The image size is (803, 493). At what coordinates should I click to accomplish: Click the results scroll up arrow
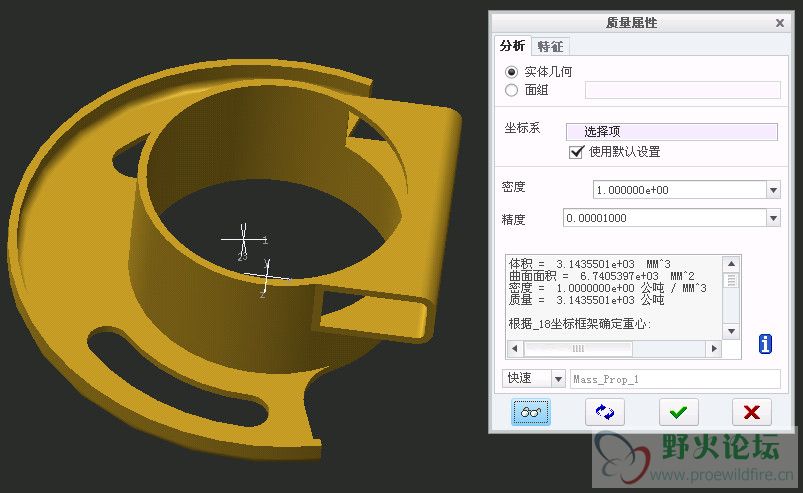(731, 264)
